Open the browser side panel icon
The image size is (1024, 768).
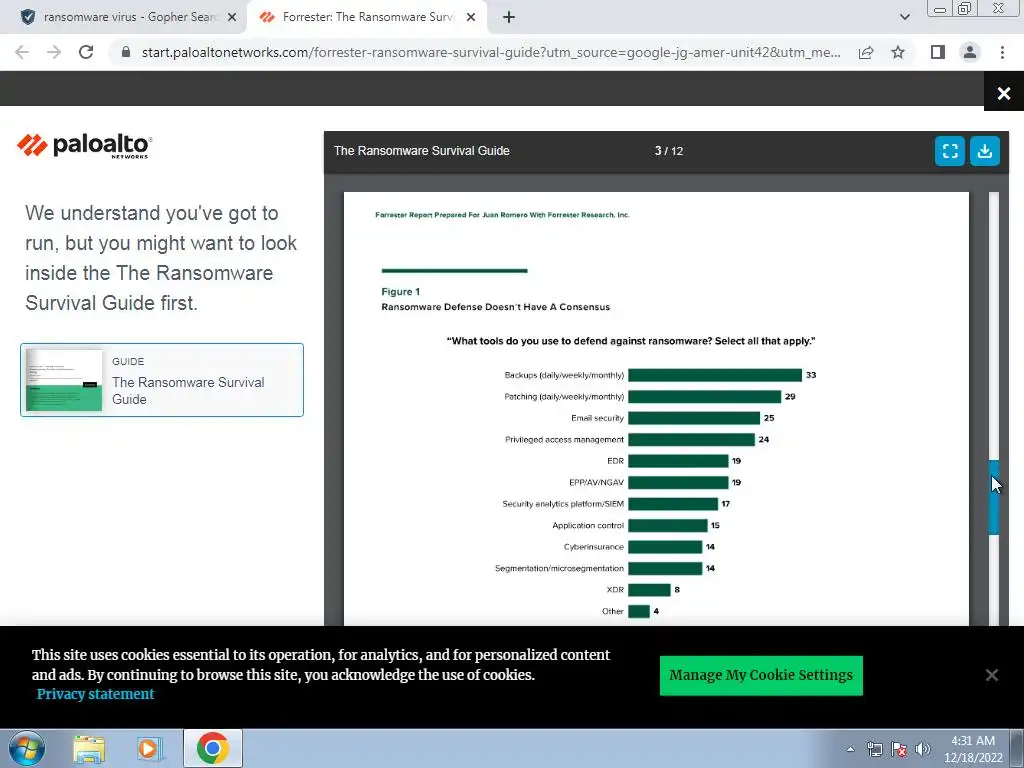point(938,52)
